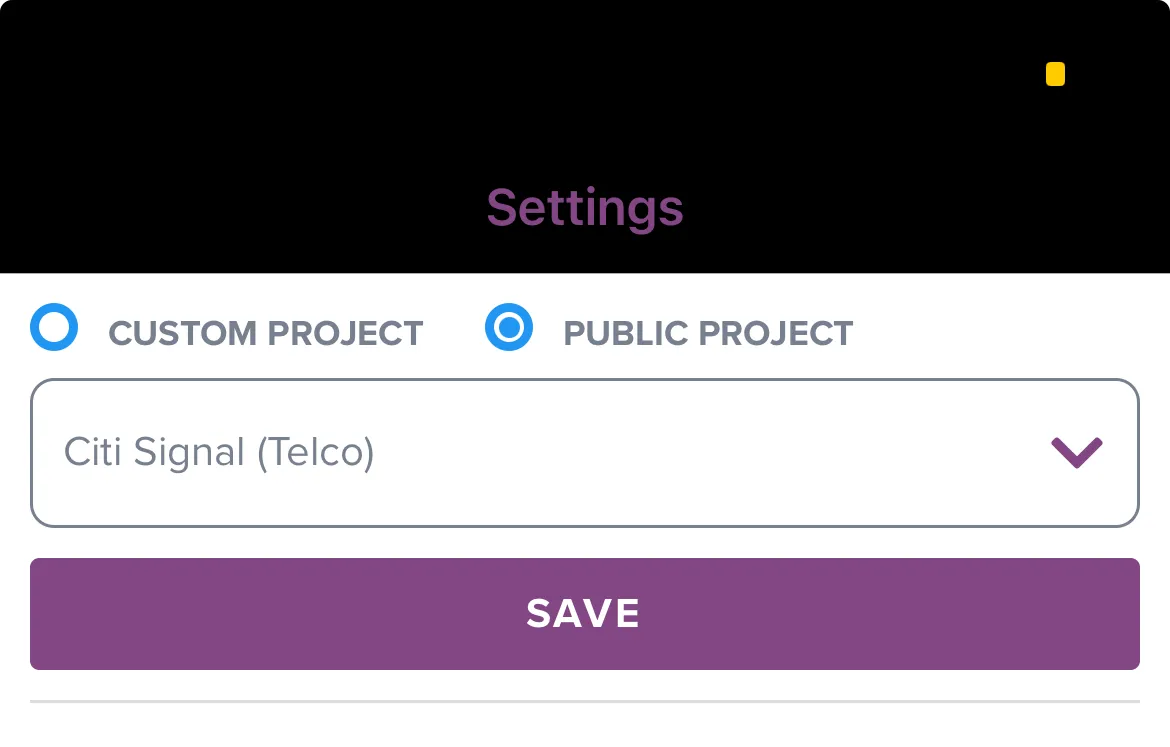Click the divider line below SAVE

pyautogui.click(x=585, y=701)
